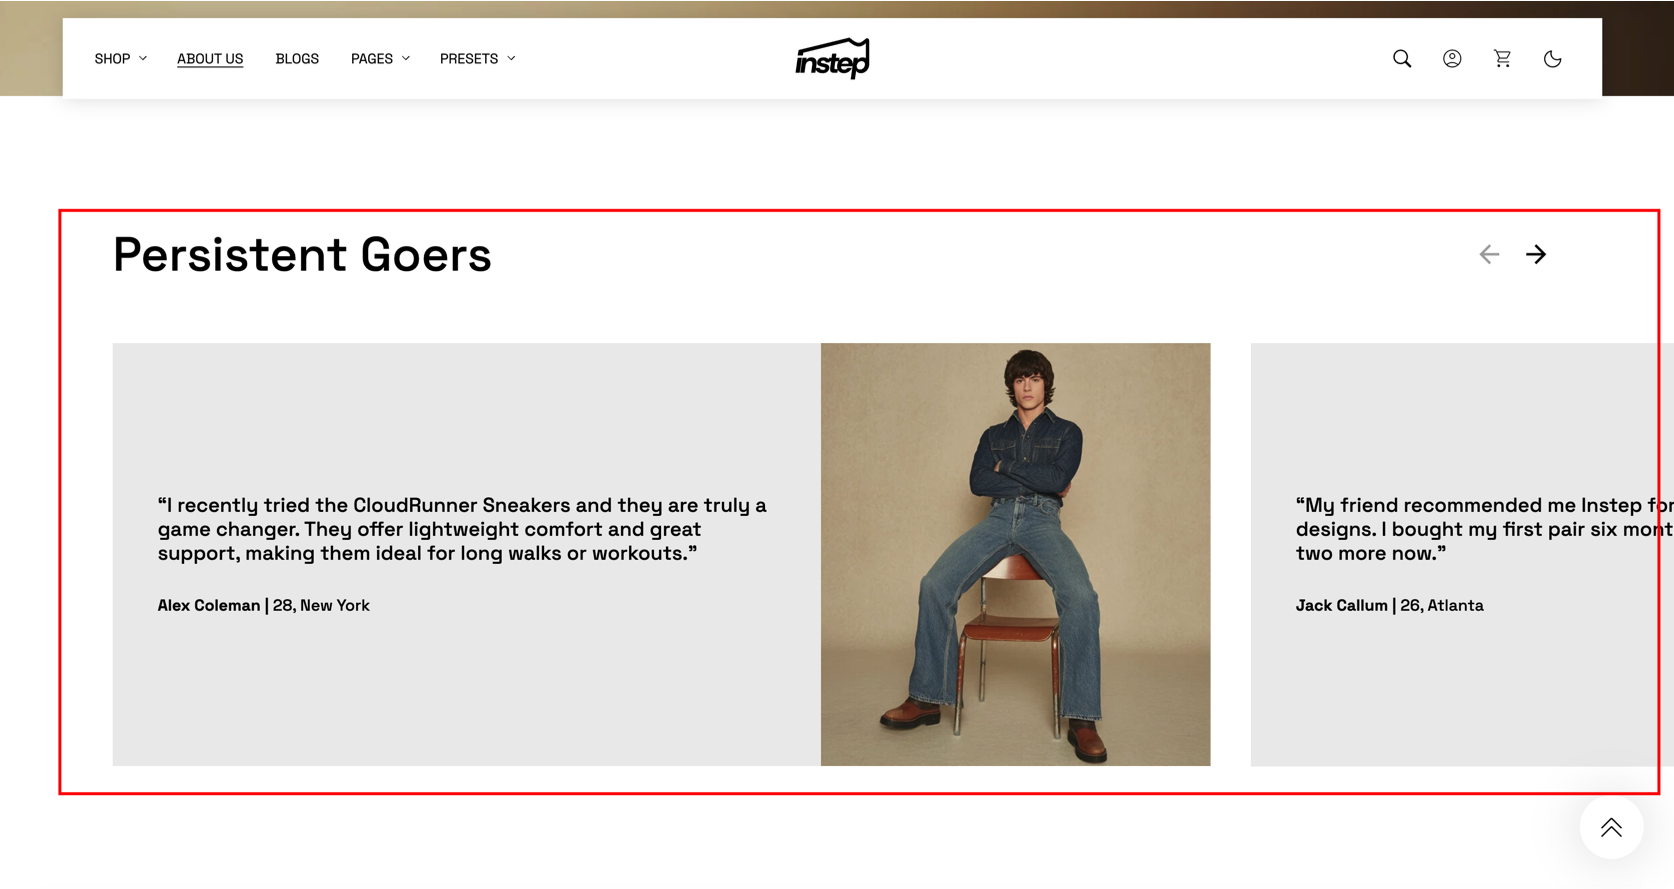Open the Blogs page
This screenshot has height=889, width=1674.
[297, 59]
